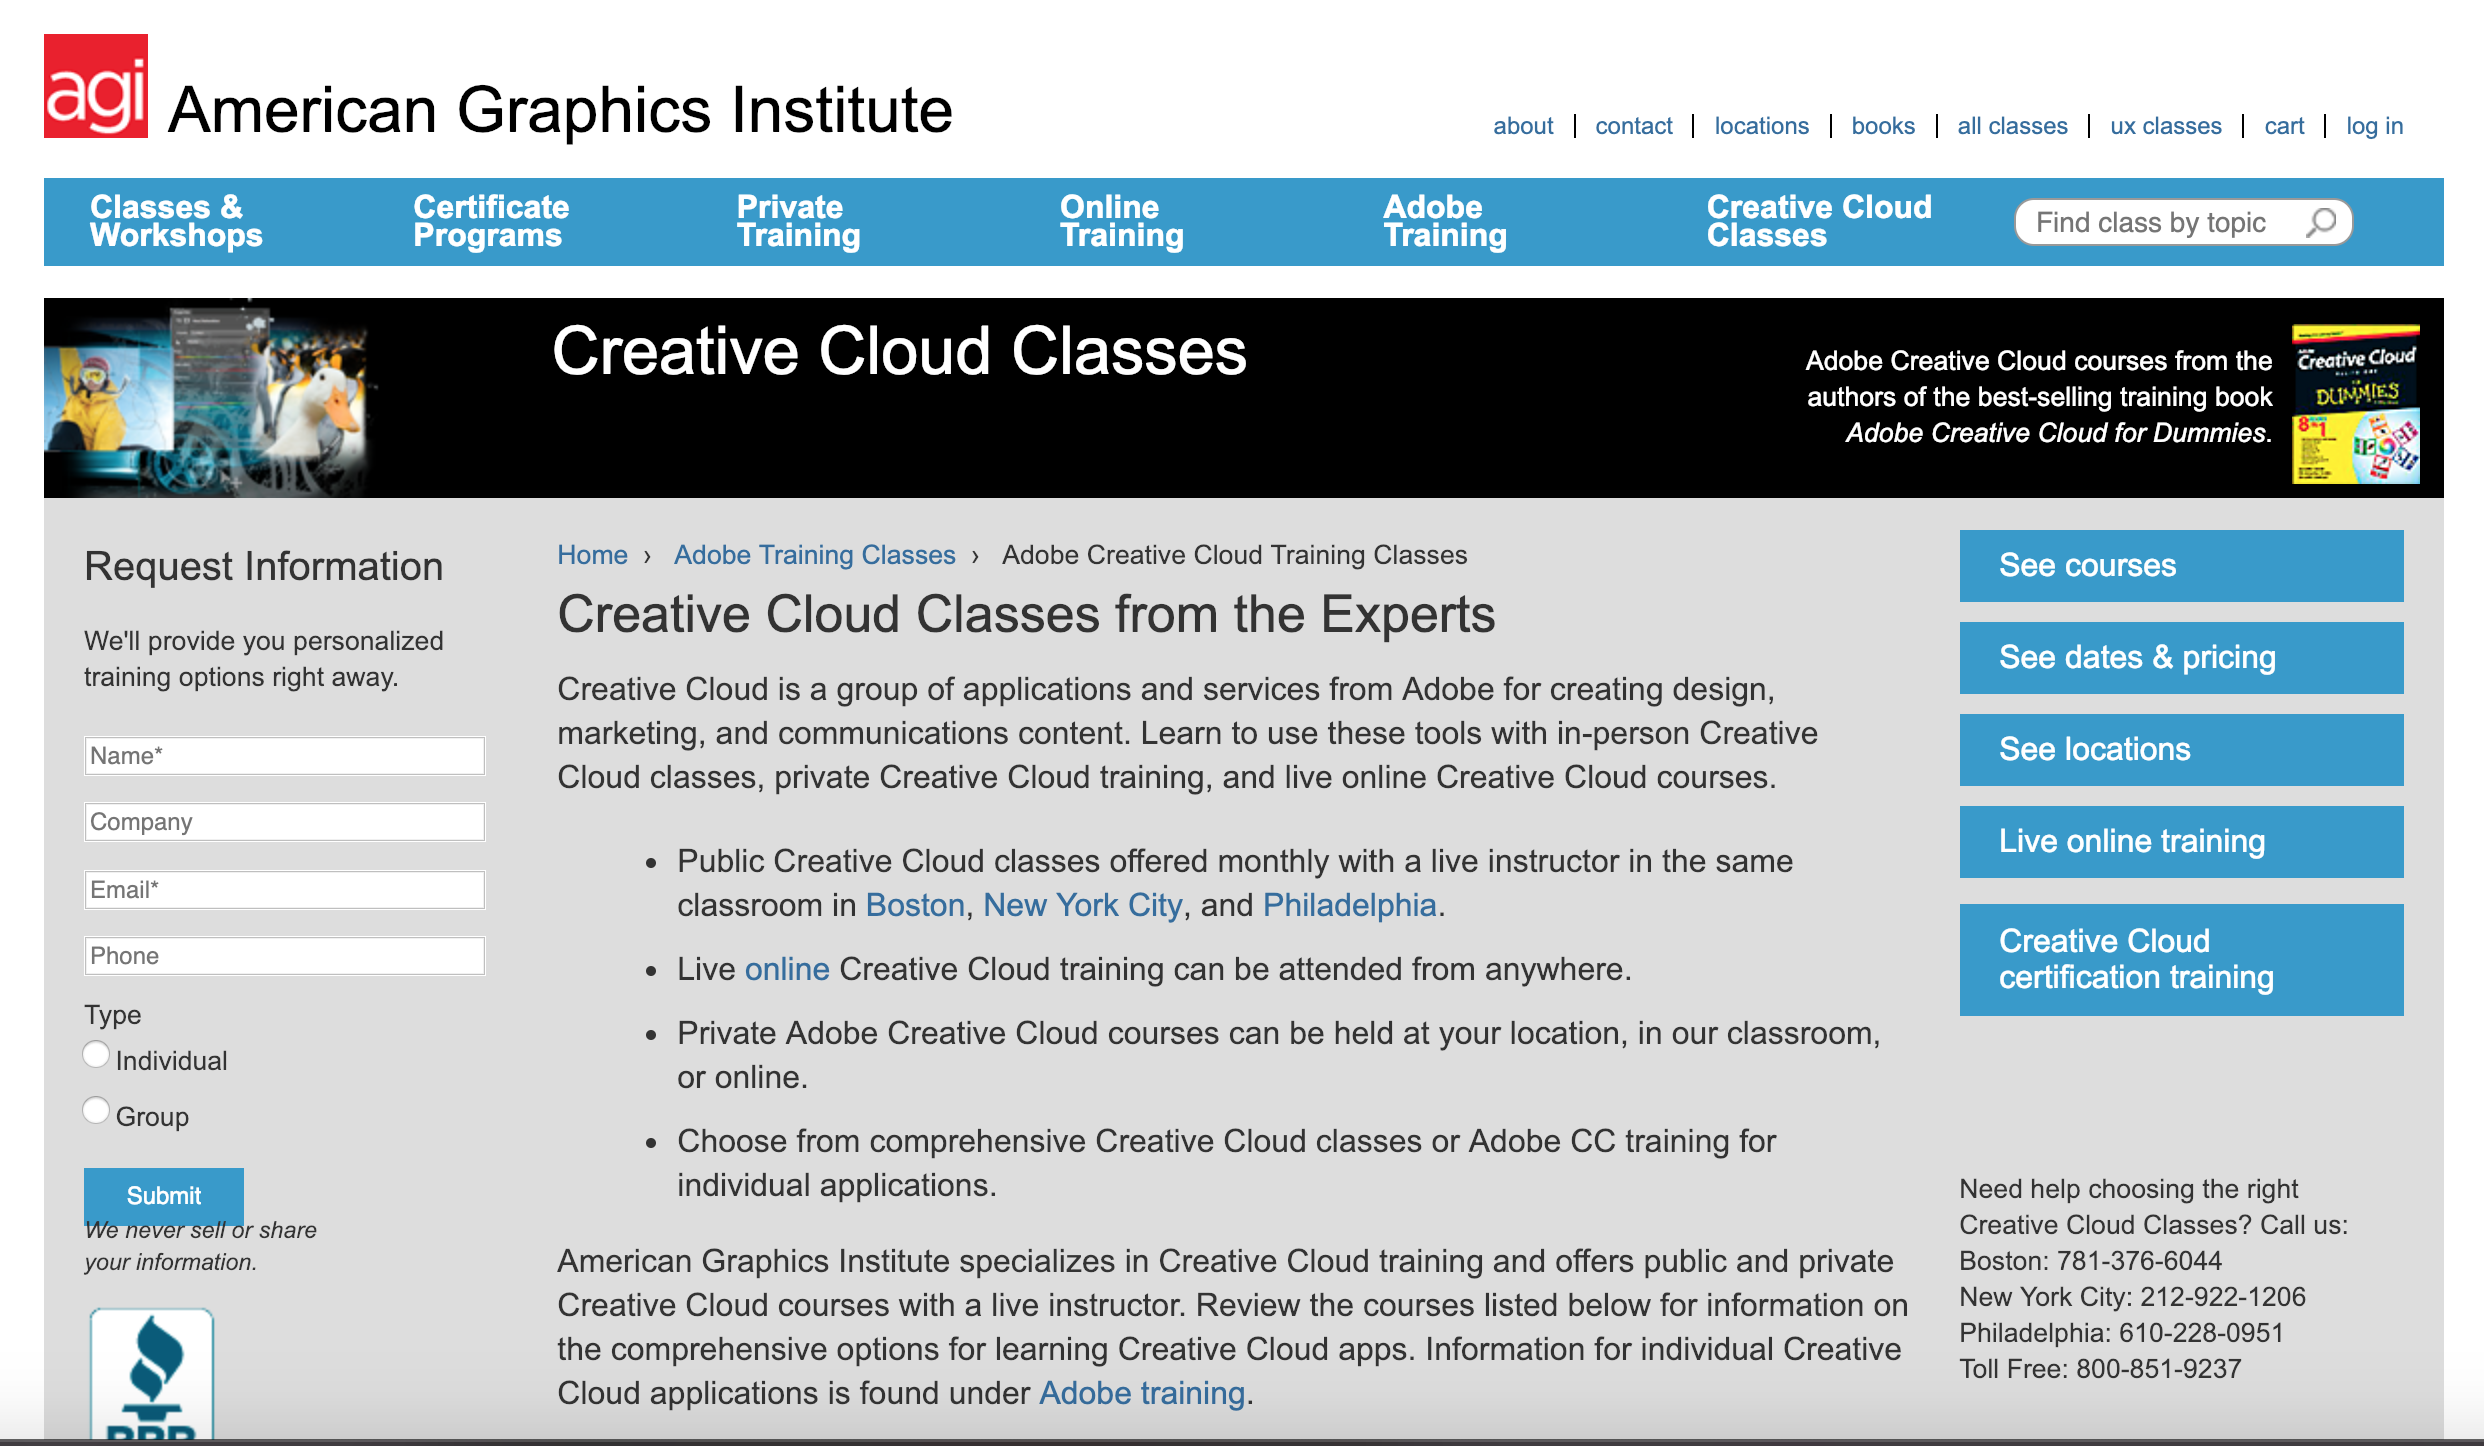This screenshot has height=1446, width=2484.
Task: Submit the Request Information form
Action: coord(164,1195)
